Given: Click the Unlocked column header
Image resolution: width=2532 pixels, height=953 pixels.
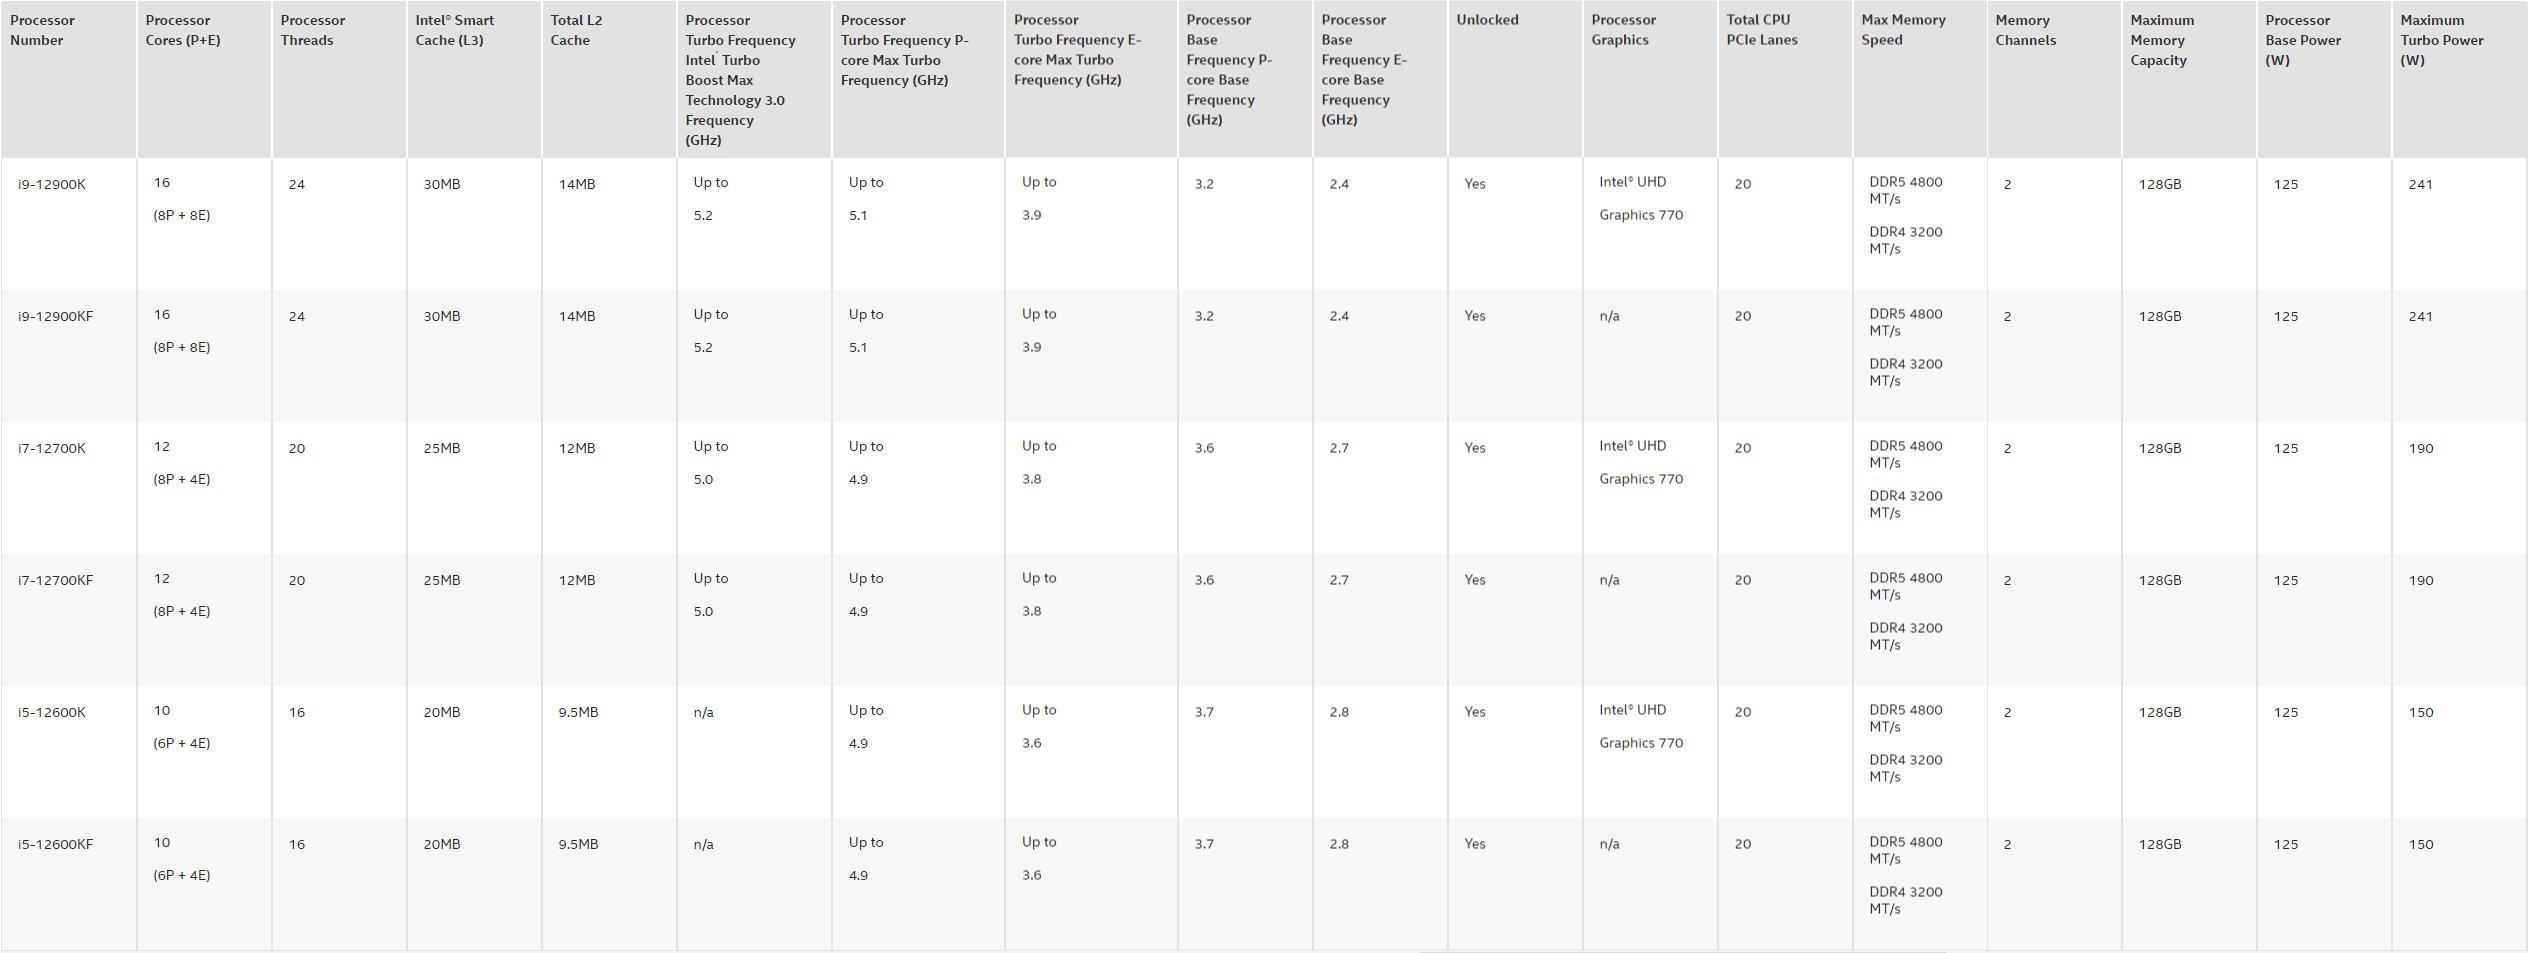Looking at the screenshot, I should pos(1487,20).
